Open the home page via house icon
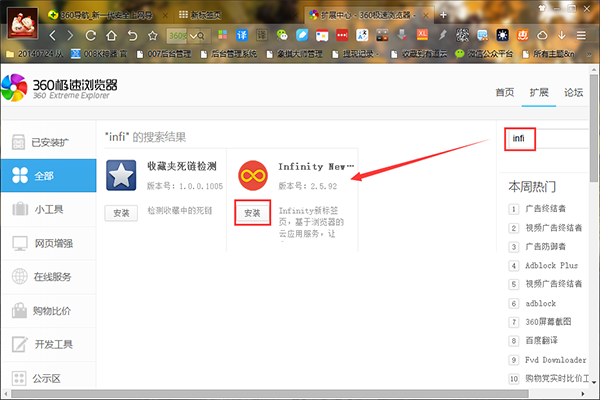600x400 pixels. (x=111, y=36)
